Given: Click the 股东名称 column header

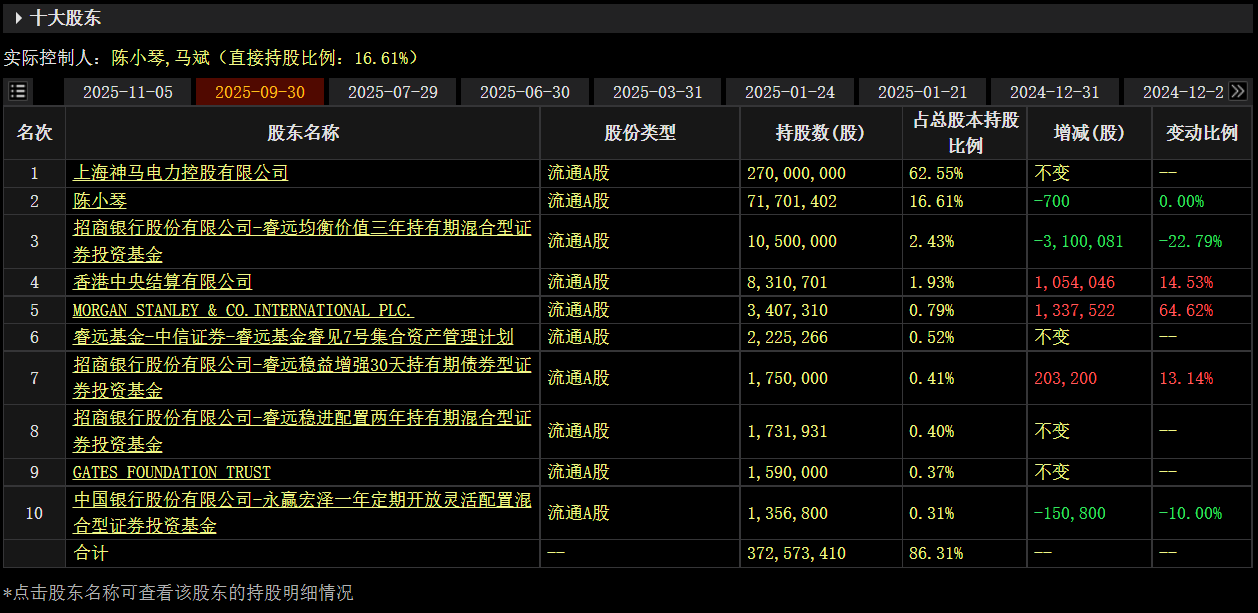Looking at the screenshot, I should [x=303, y=133].
